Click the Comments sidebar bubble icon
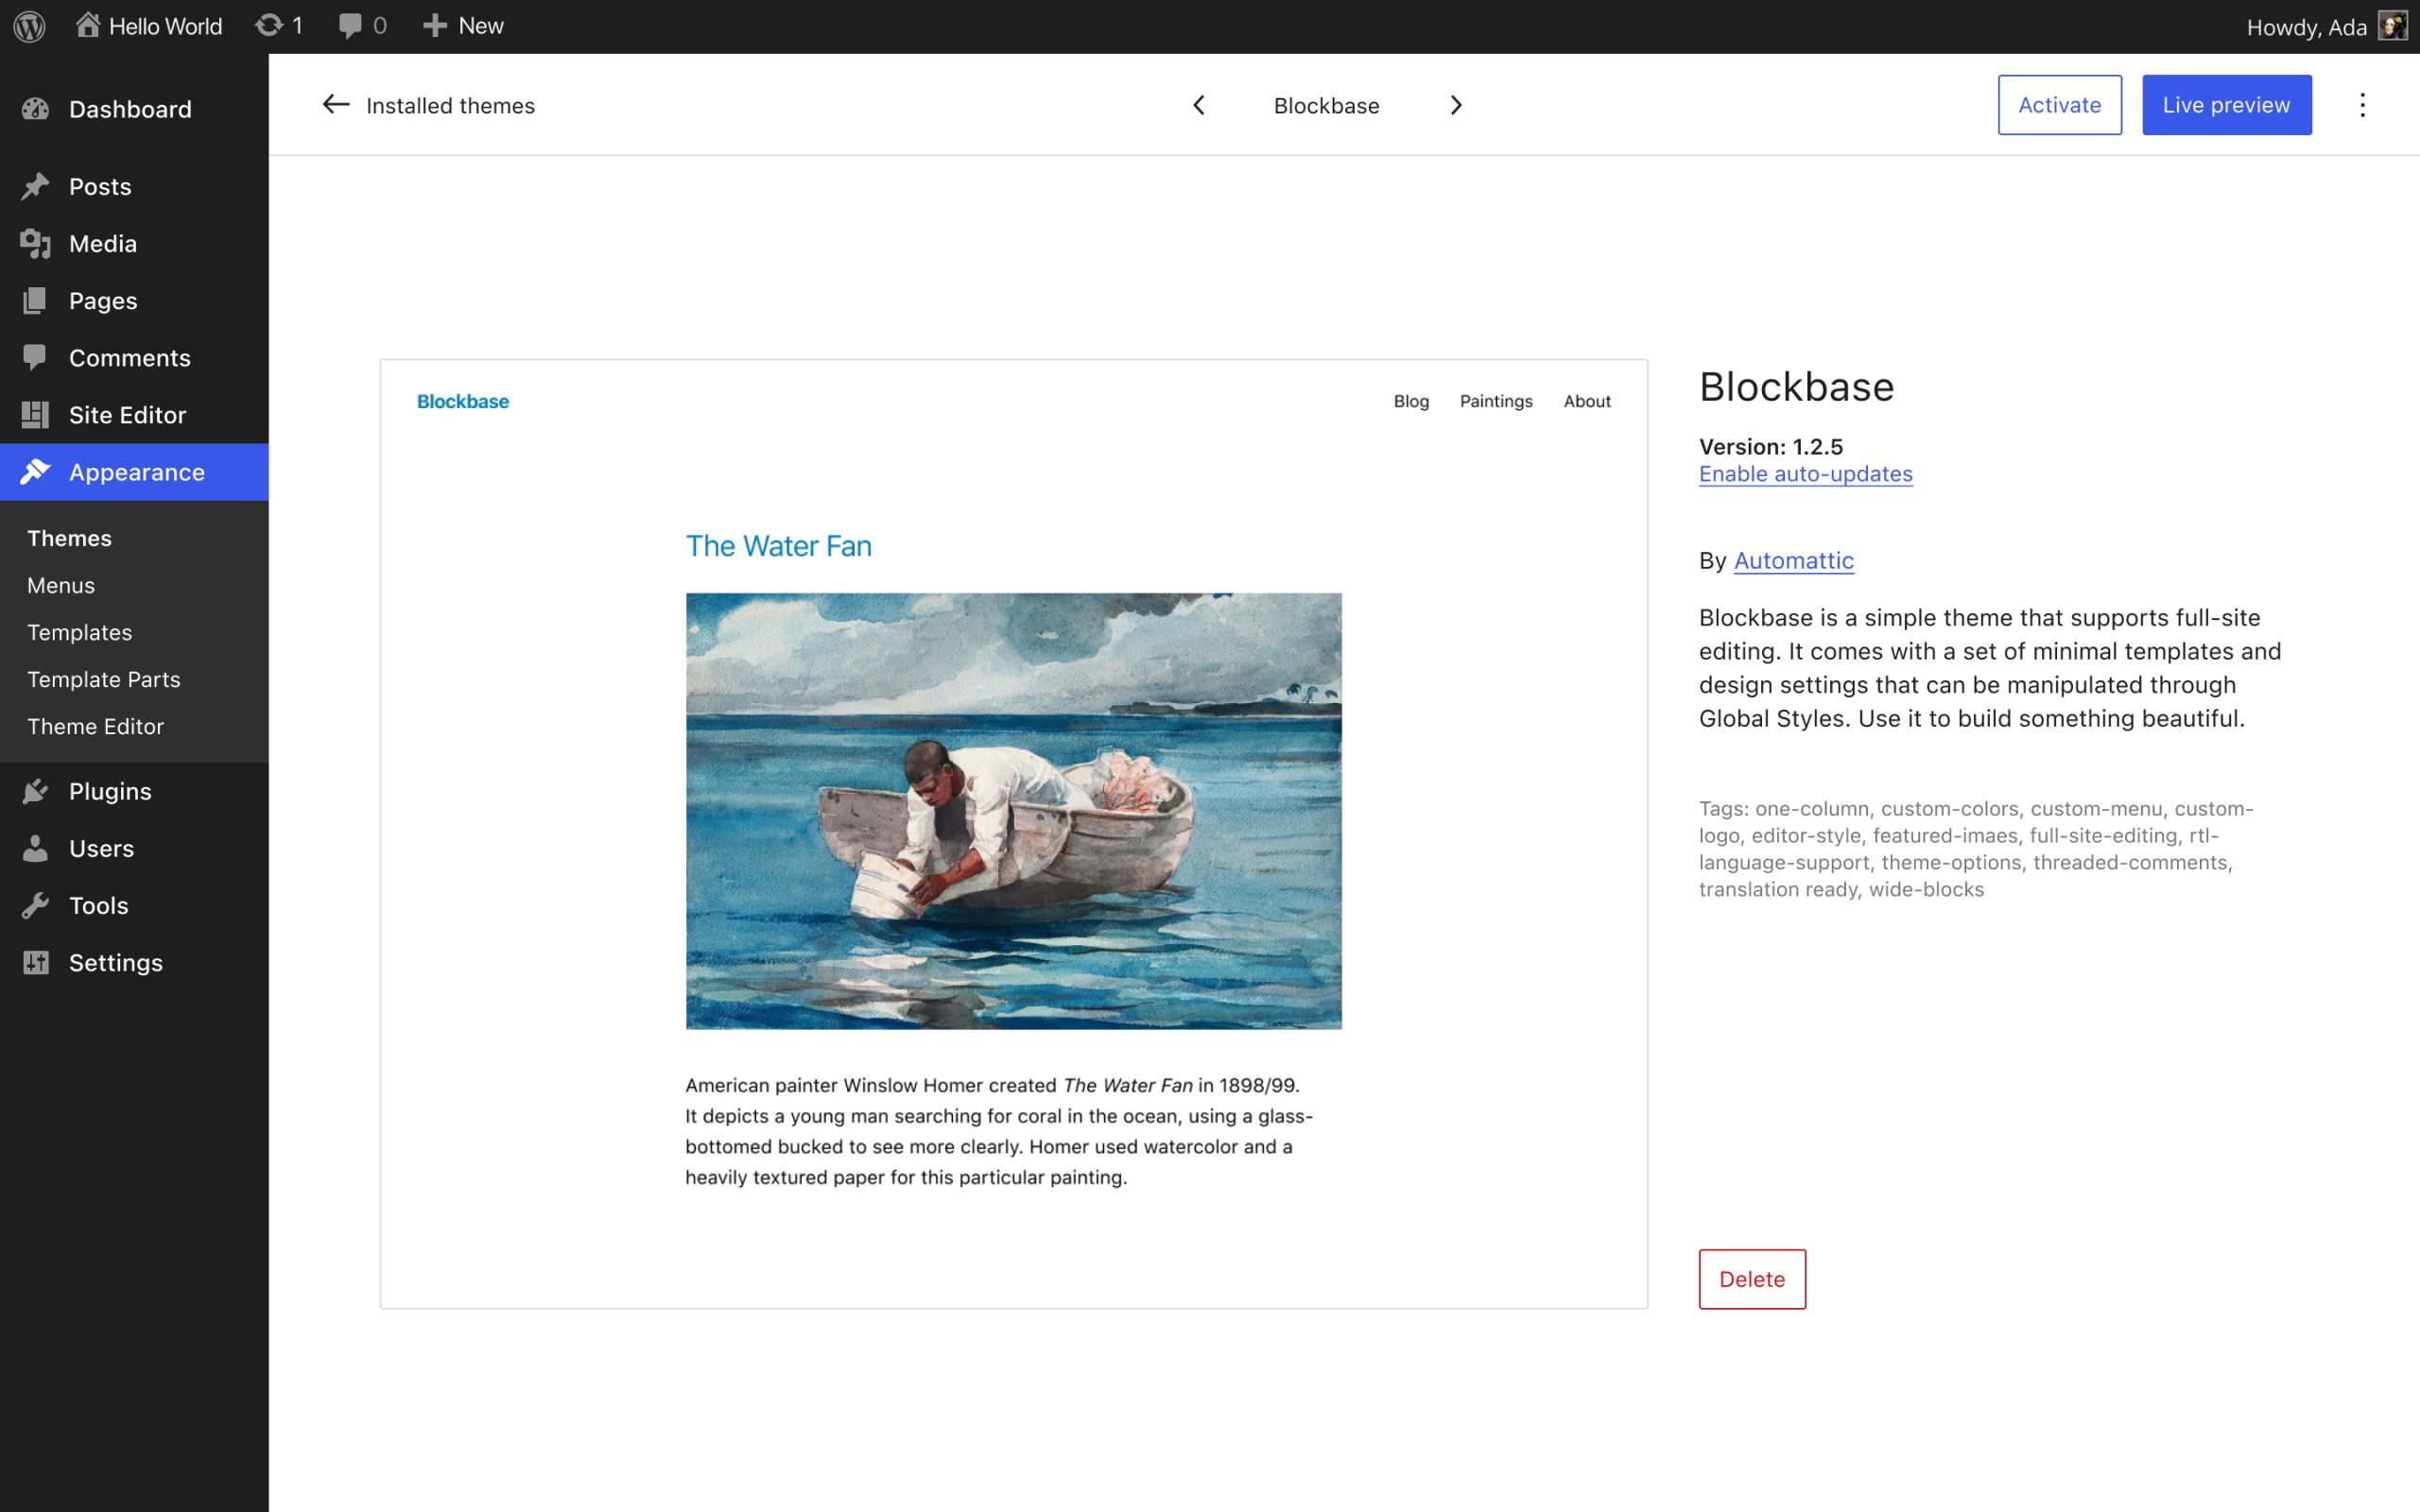This screenshot has height=1512, width=2420. (36, 357)
